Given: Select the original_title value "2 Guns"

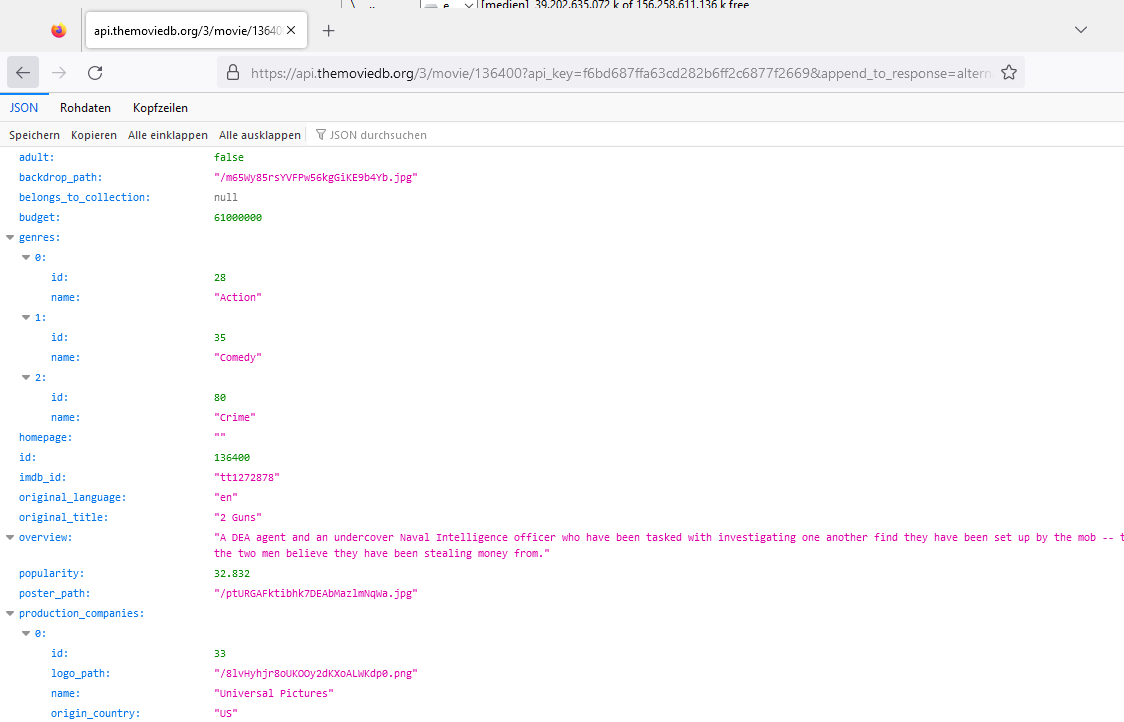Looking at the screenshot, I should pyautogui.click(x=238, y=517).
